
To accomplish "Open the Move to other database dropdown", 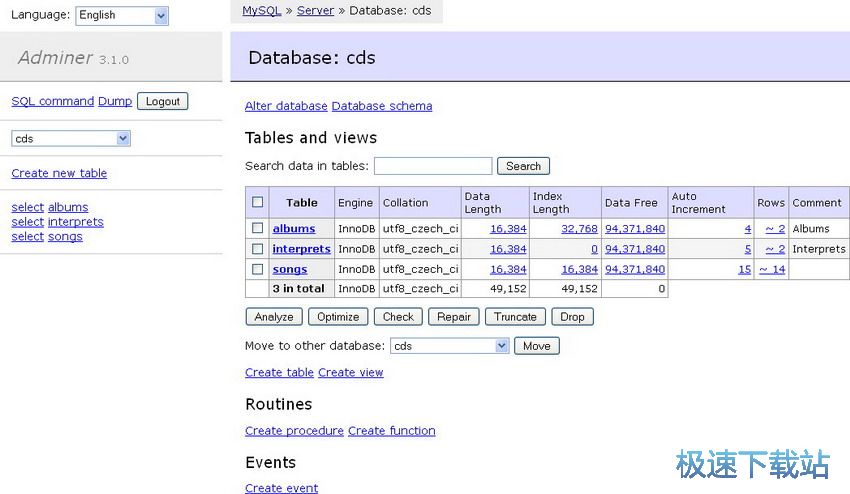I will 449,345.
